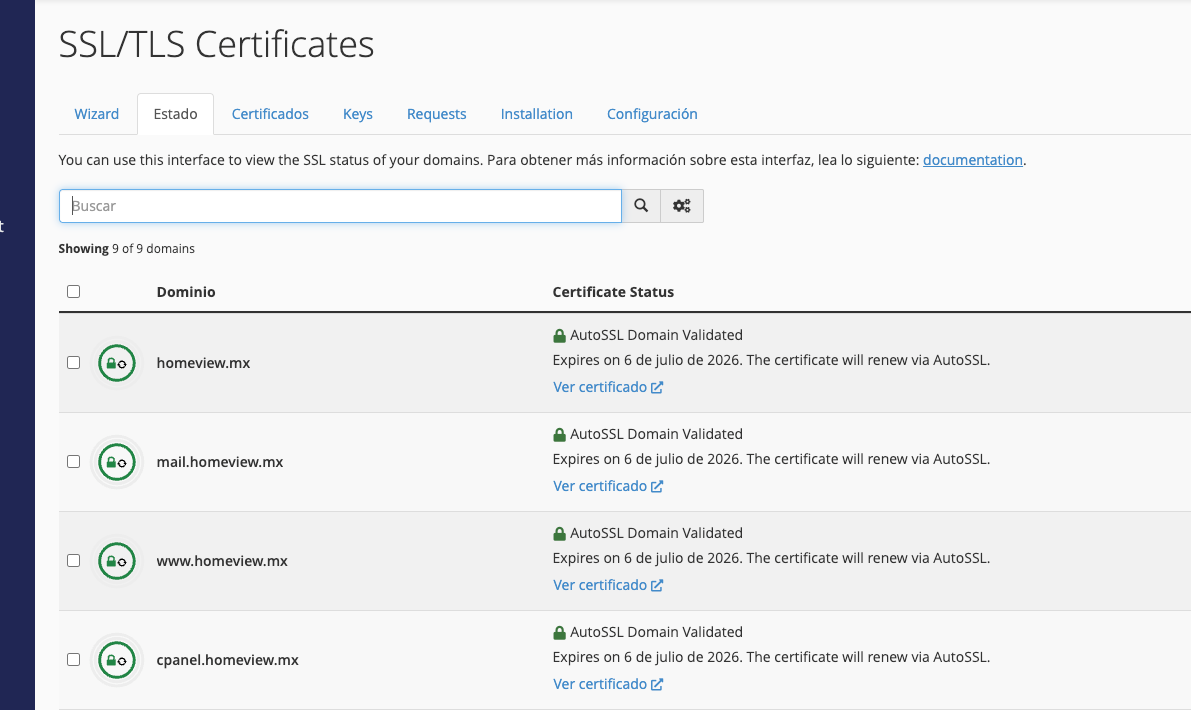The width and height of the screenshot is (1191, 710).
Task: Open the documentation link
Action: point(972,160)
